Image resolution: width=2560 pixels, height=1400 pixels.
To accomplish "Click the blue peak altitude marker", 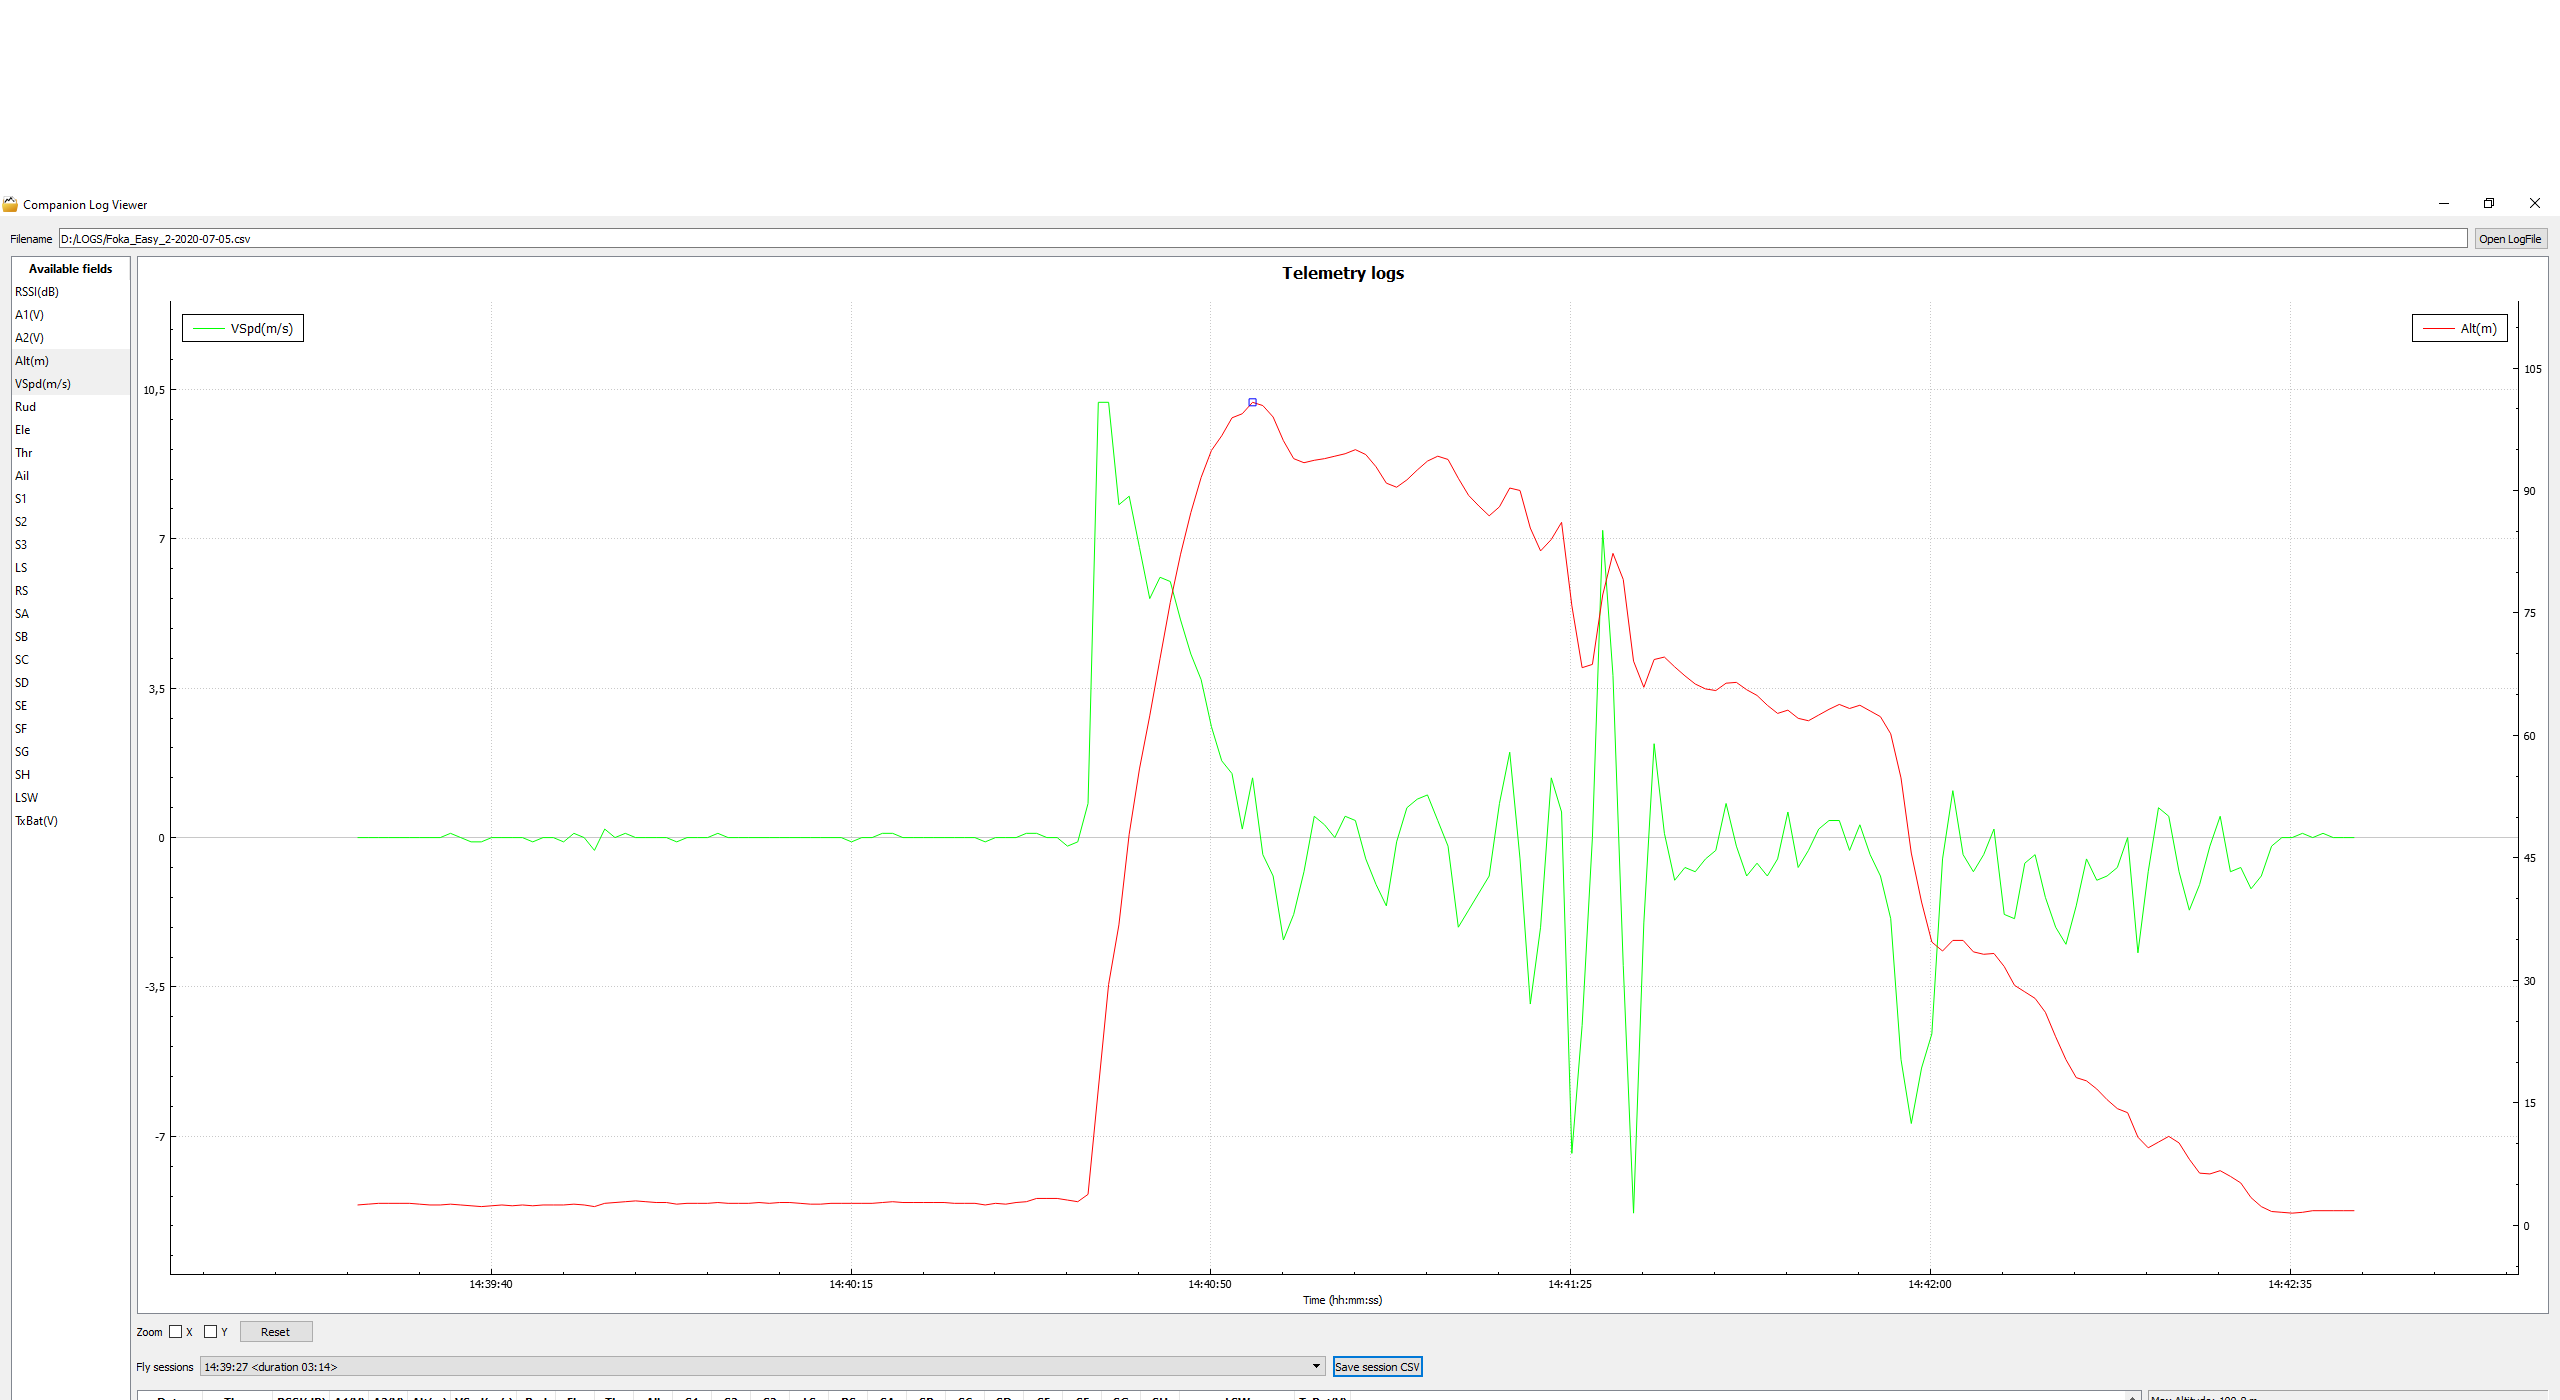I will tap(1252, 402).
